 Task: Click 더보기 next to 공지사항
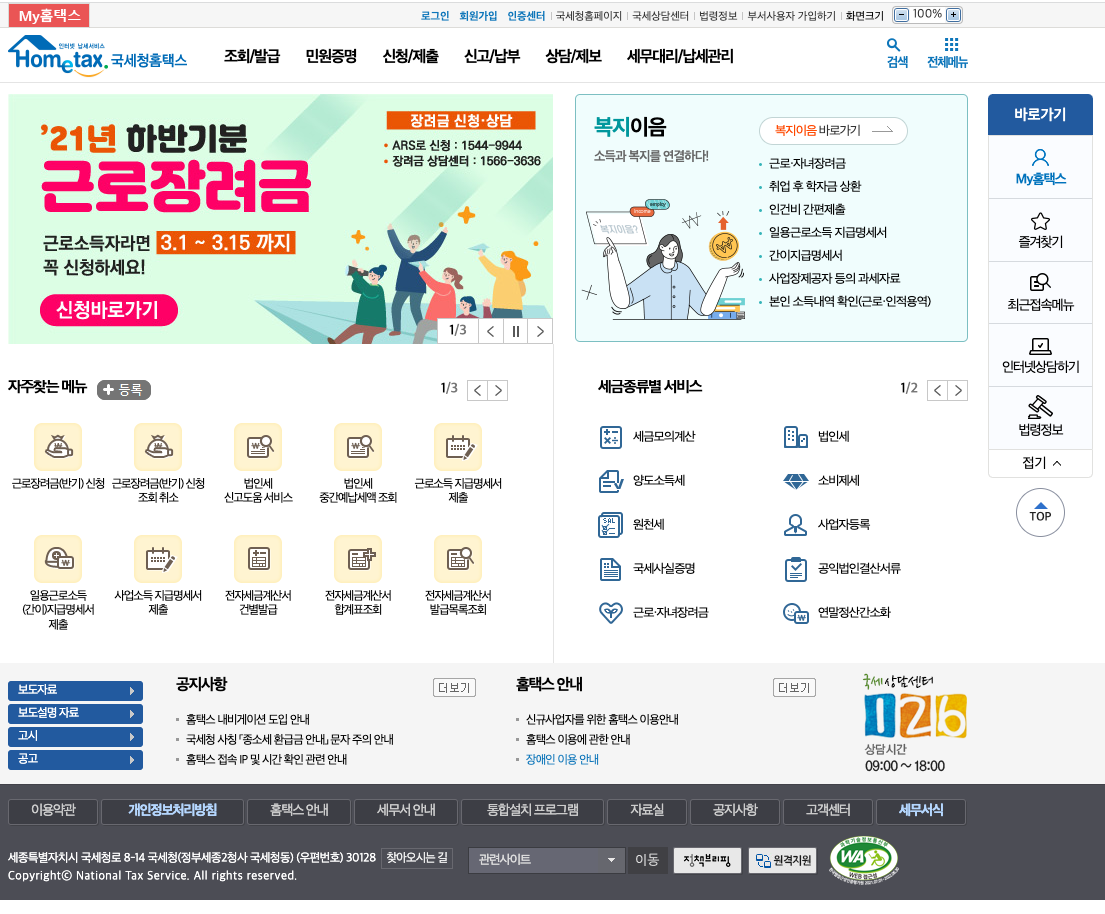pos(454,688)
